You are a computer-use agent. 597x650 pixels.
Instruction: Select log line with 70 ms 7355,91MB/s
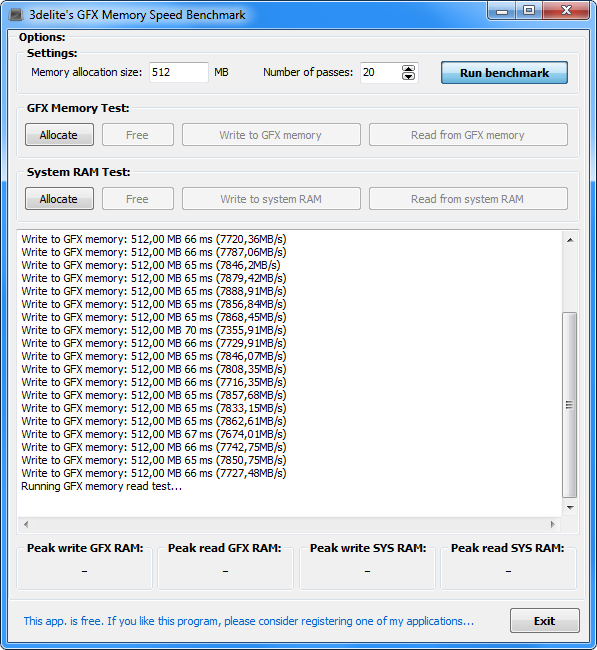(154, 330)
